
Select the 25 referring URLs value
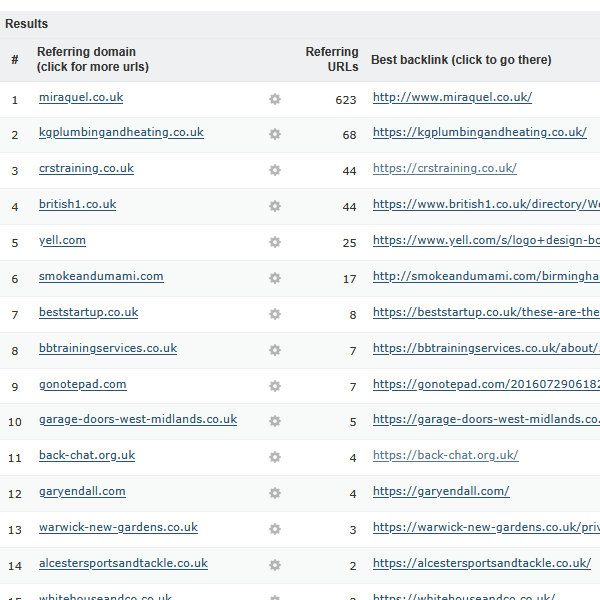[349, 243]
